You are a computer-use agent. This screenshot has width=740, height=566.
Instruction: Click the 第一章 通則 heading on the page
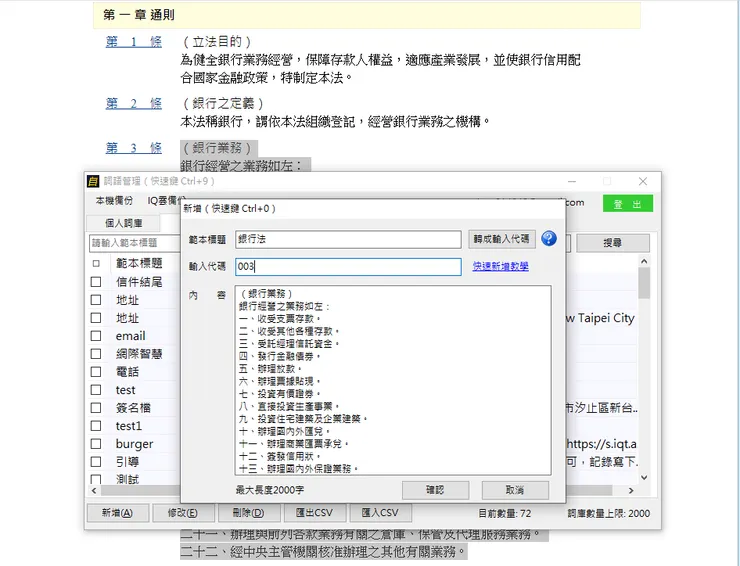click(x=139, y=15)
